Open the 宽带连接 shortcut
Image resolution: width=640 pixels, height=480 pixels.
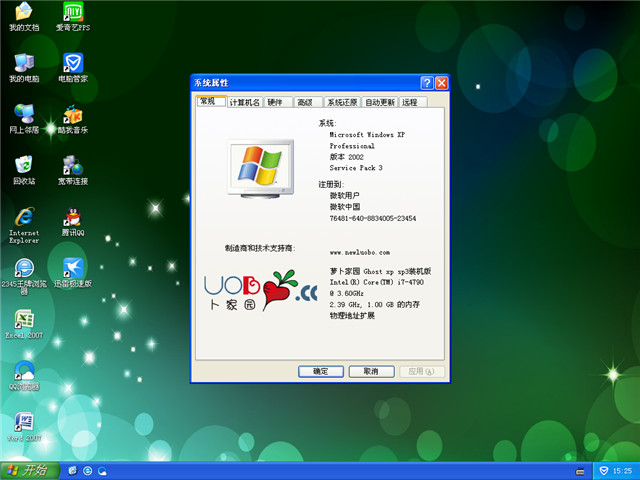click(73, 170)
